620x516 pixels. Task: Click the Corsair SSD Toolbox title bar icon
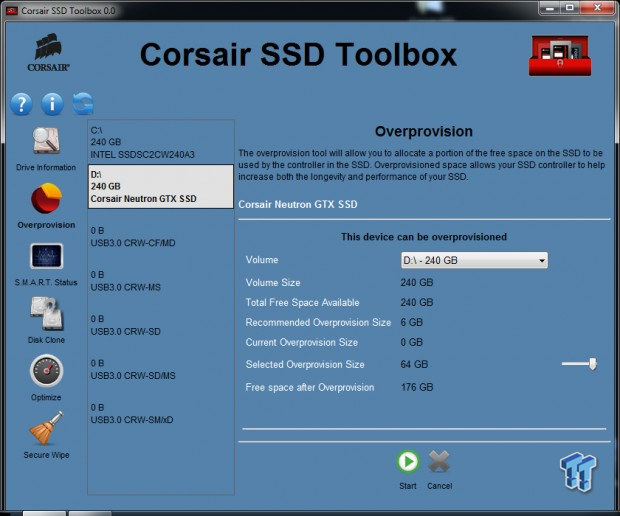tap(12, 11)
